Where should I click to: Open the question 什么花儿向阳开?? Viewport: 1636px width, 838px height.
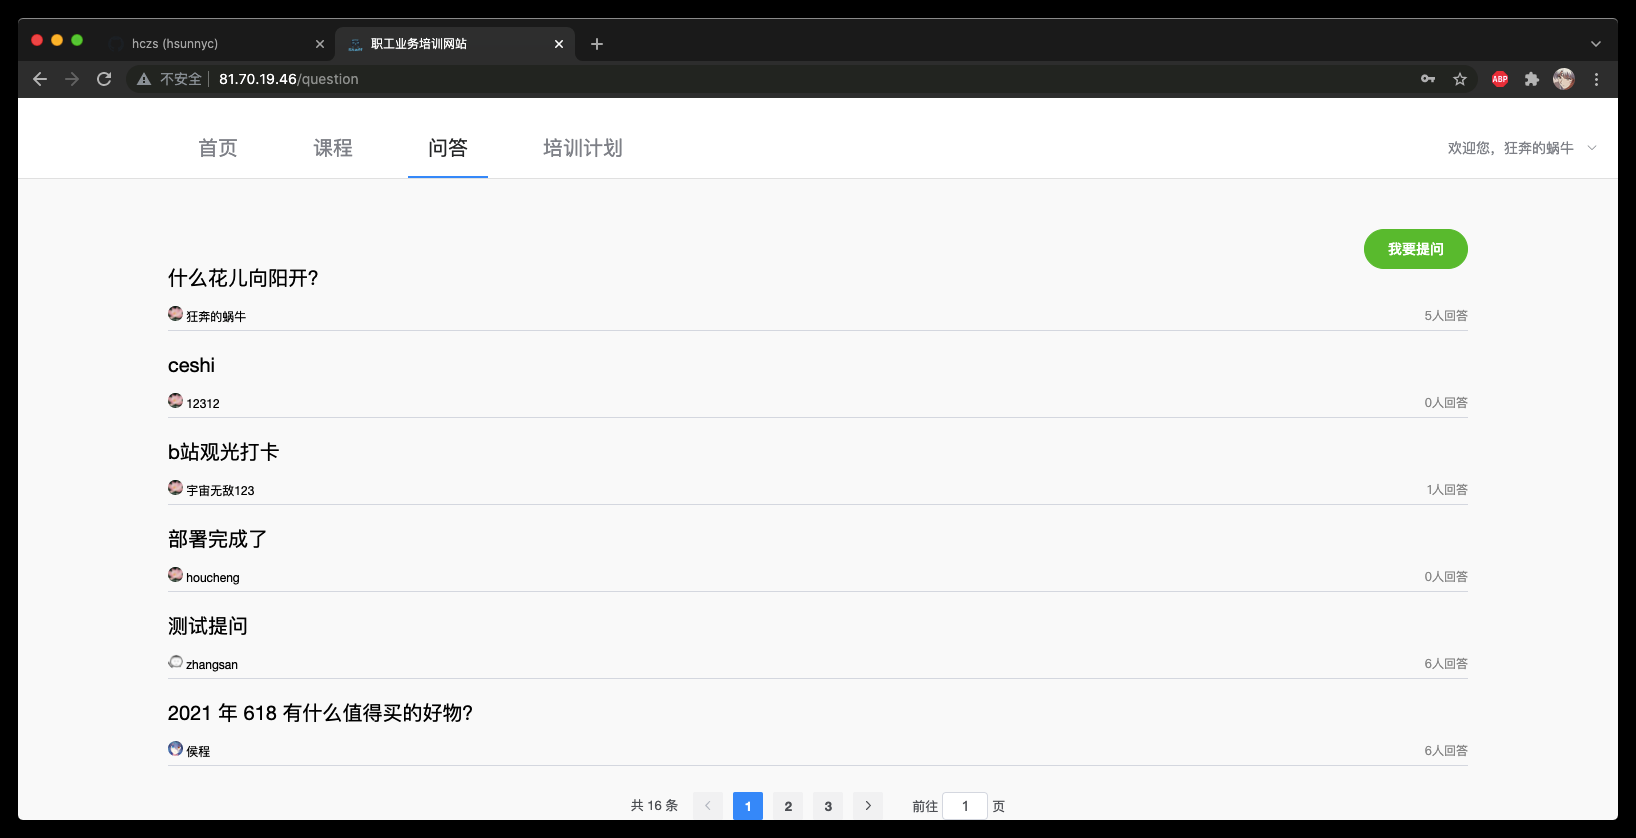[x=243, y=278]
